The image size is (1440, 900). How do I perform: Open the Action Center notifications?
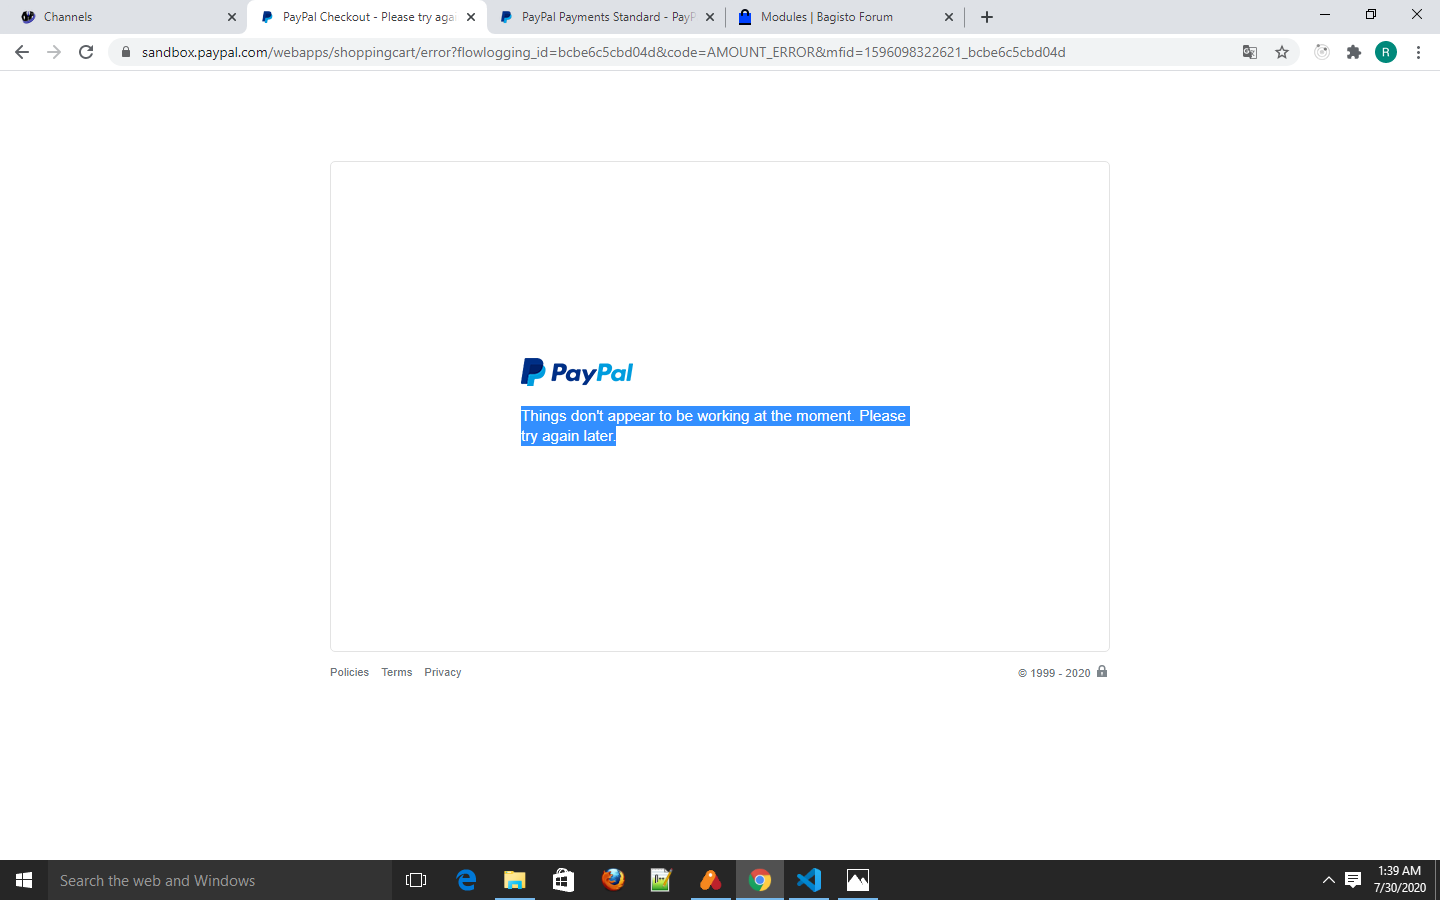1353,880
